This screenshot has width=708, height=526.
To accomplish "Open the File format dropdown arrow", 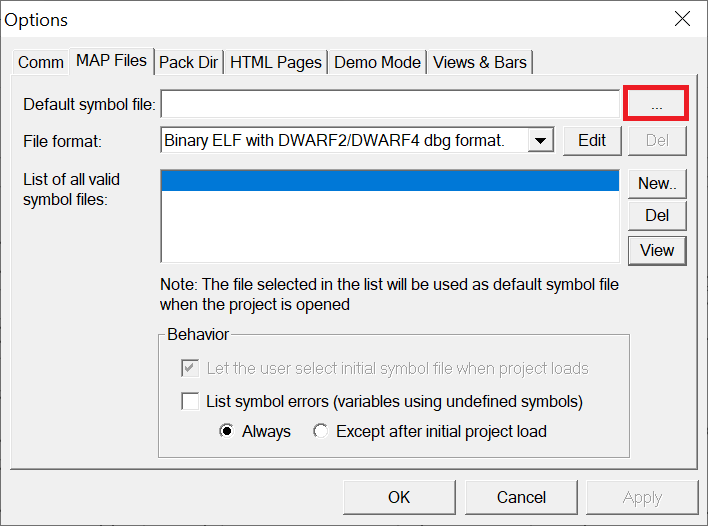I will [x=541, y=141].
